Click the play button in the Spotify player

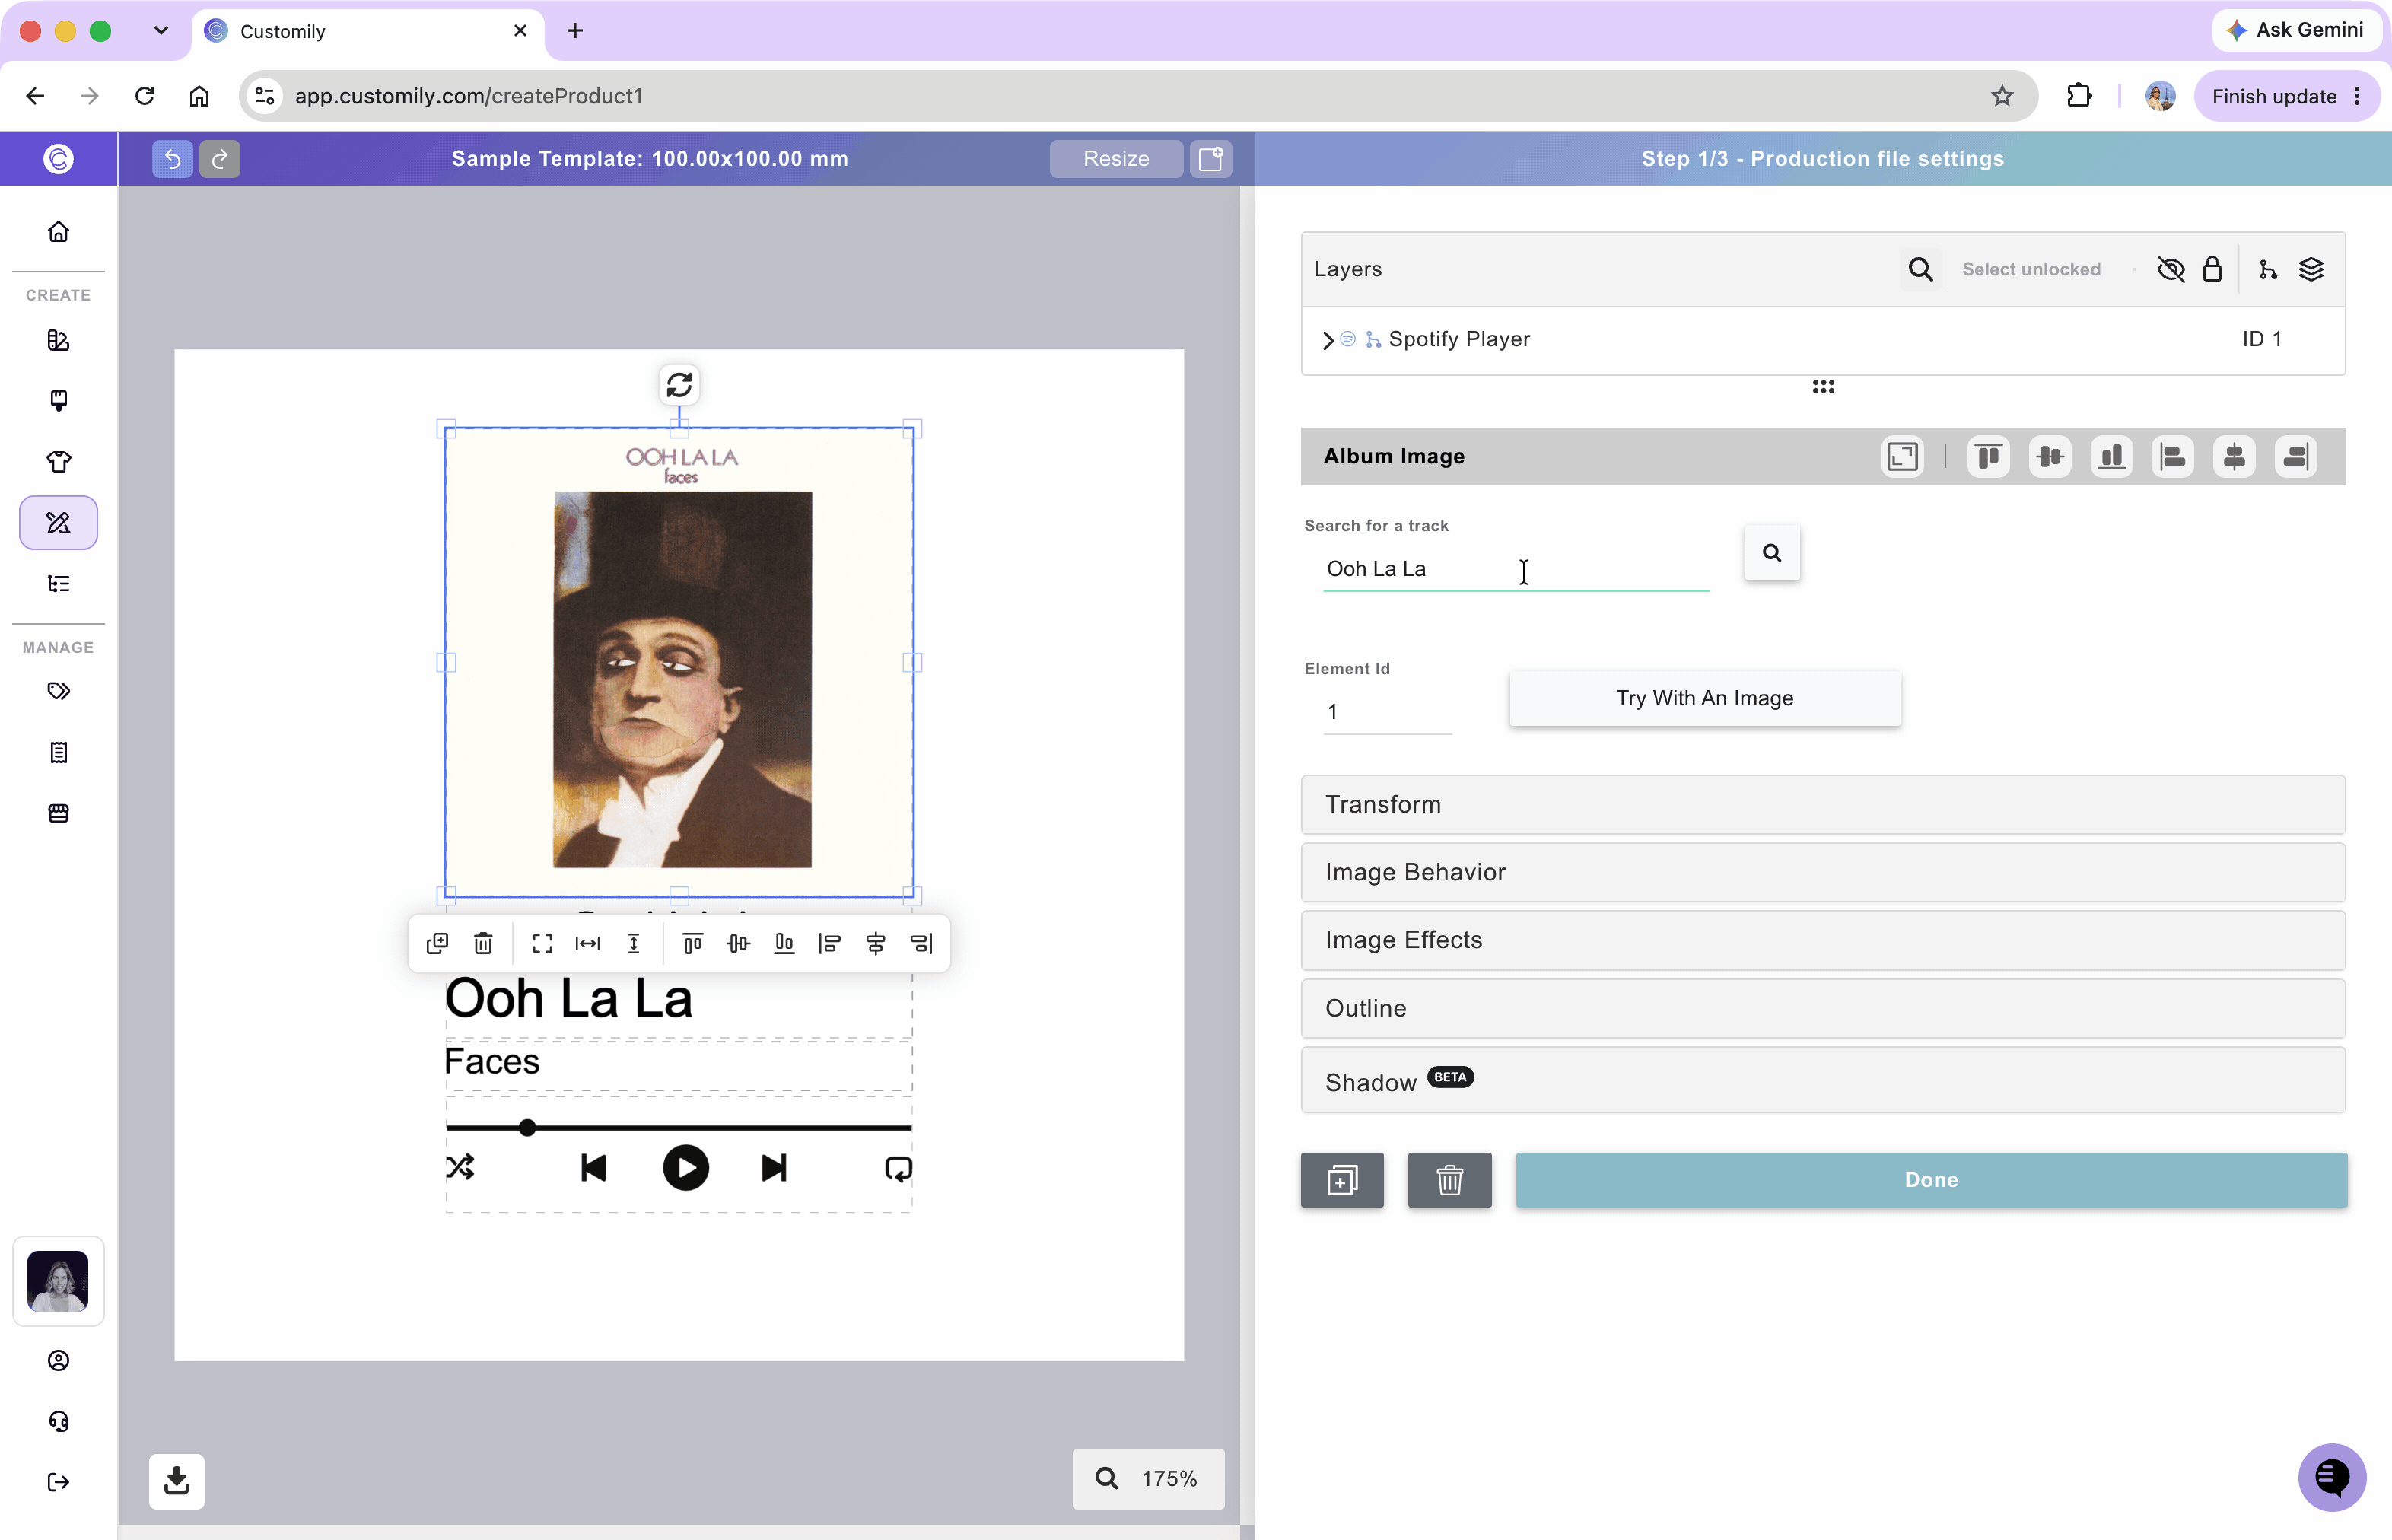pyautogui.click(x=686, y=1168)
